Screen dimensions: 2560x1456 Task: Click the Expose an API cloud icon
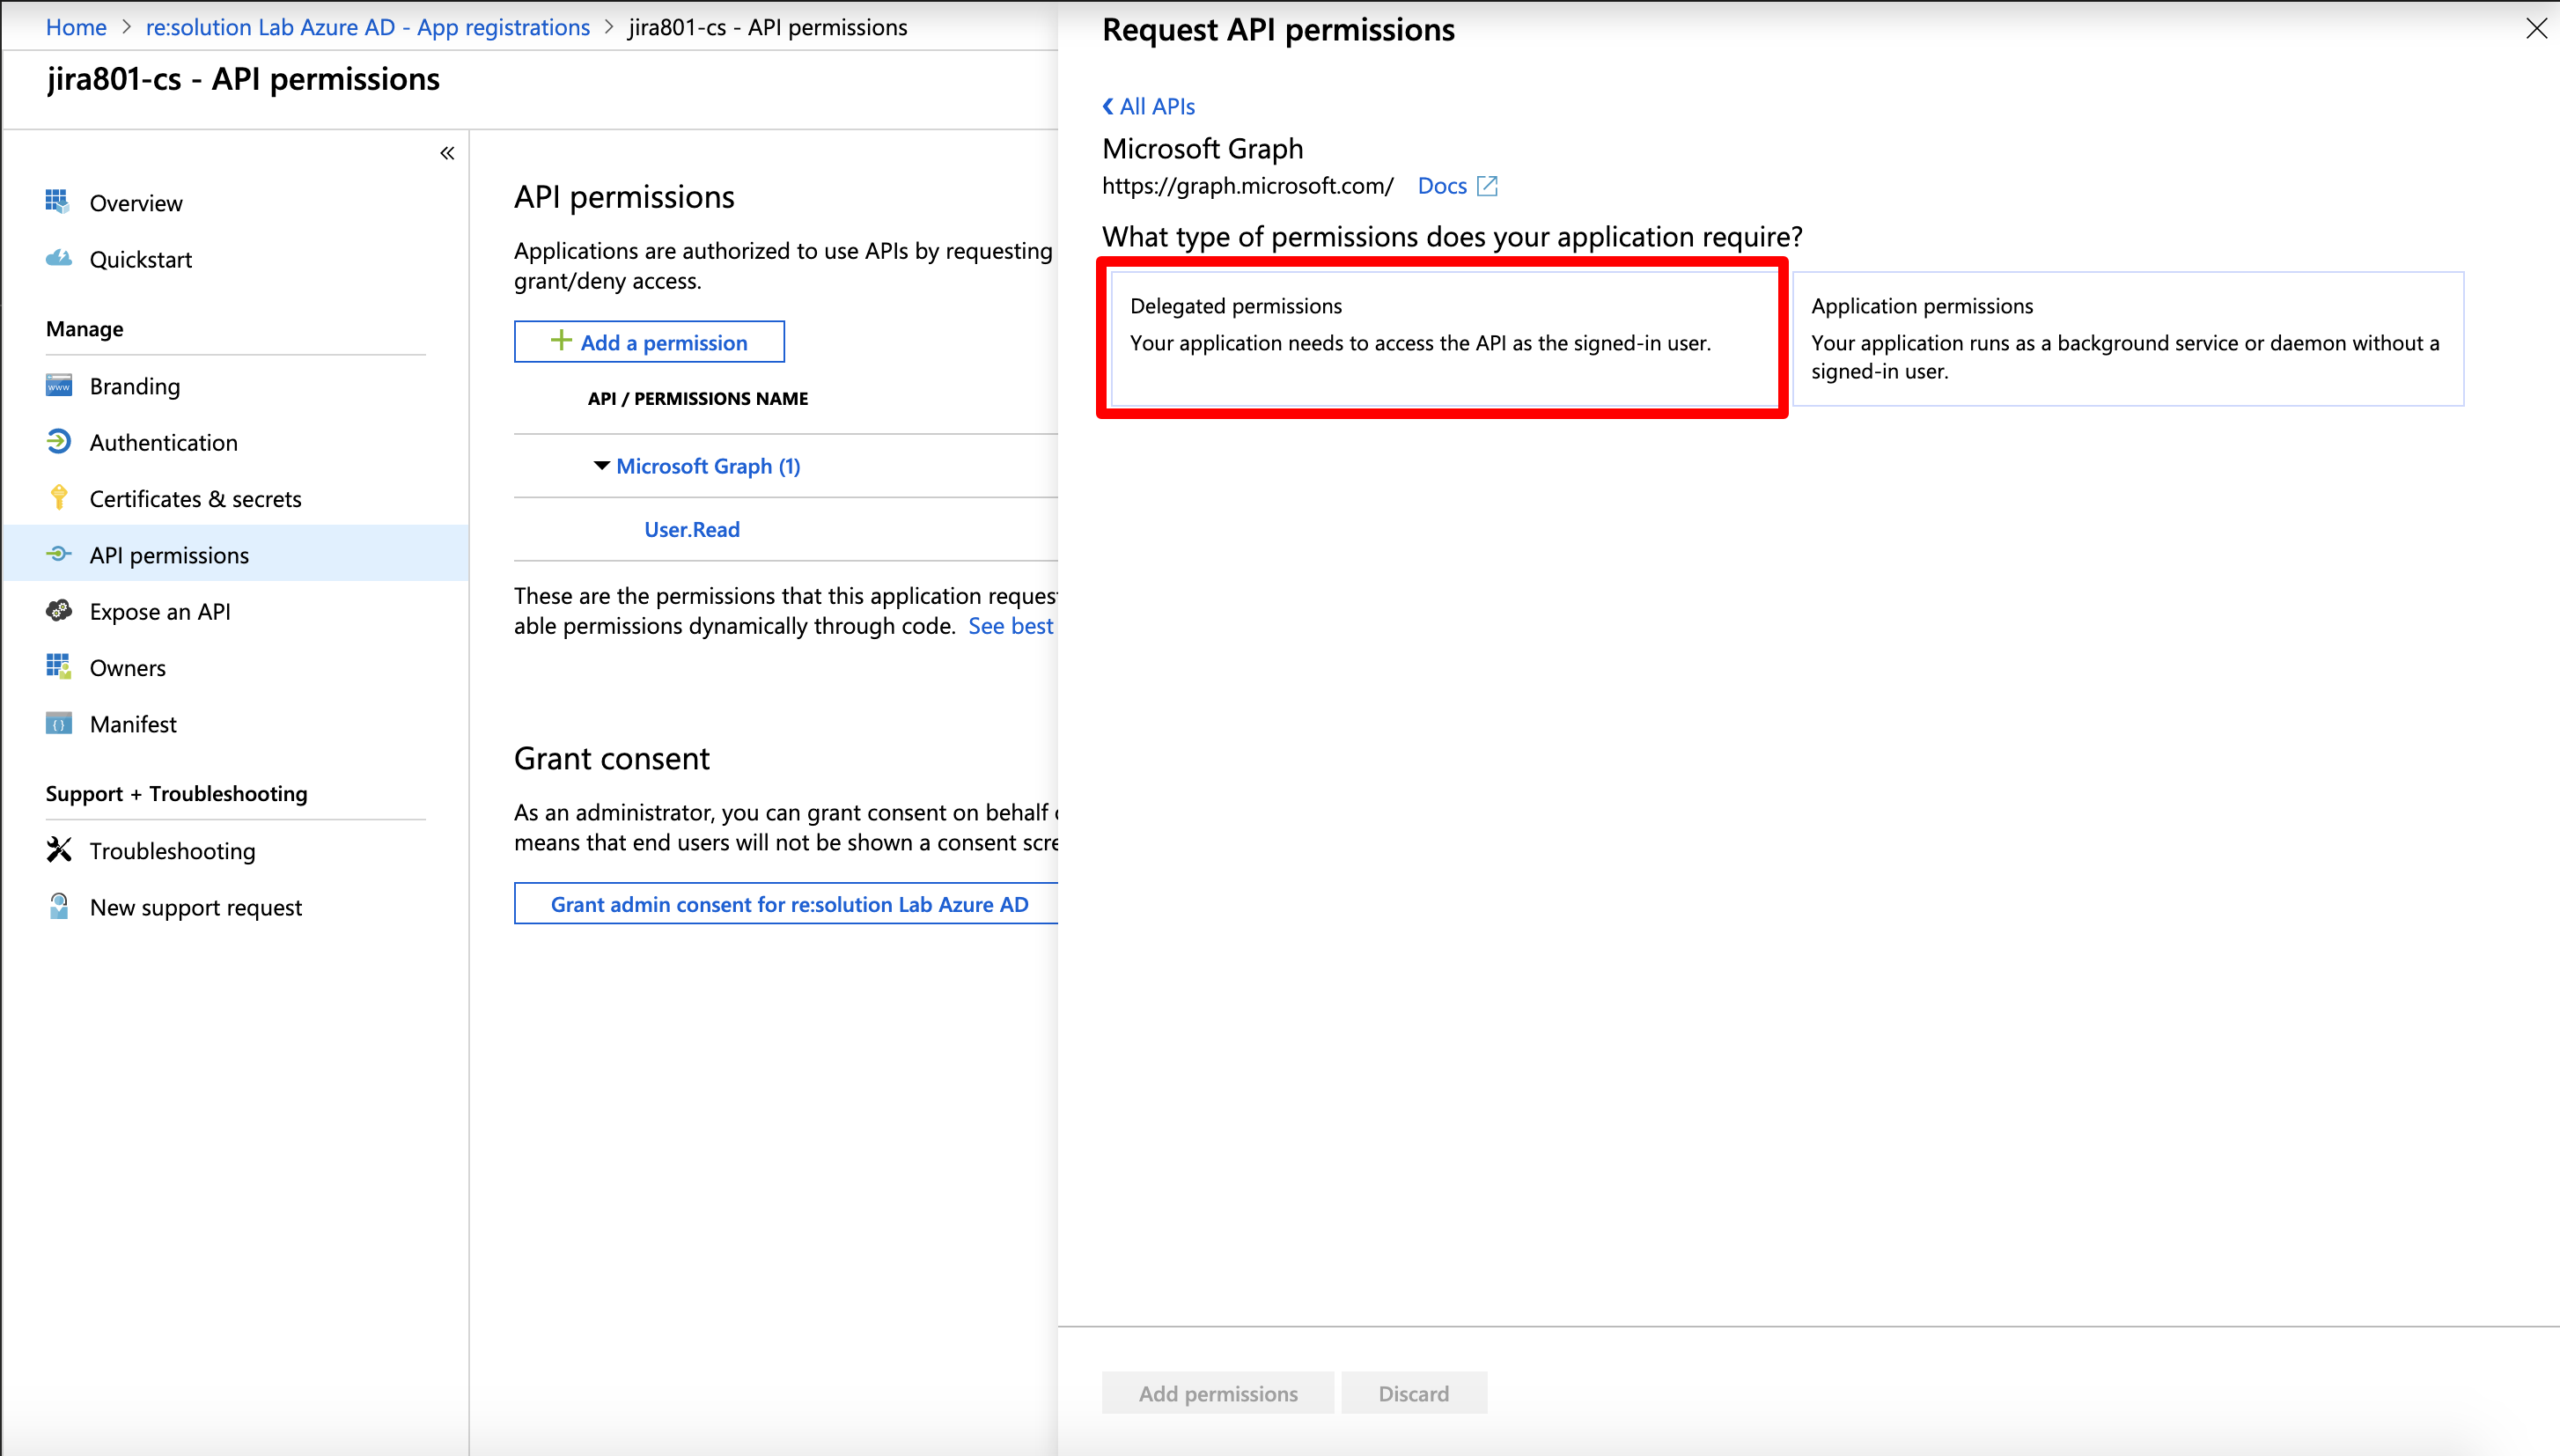pos(58,611)
